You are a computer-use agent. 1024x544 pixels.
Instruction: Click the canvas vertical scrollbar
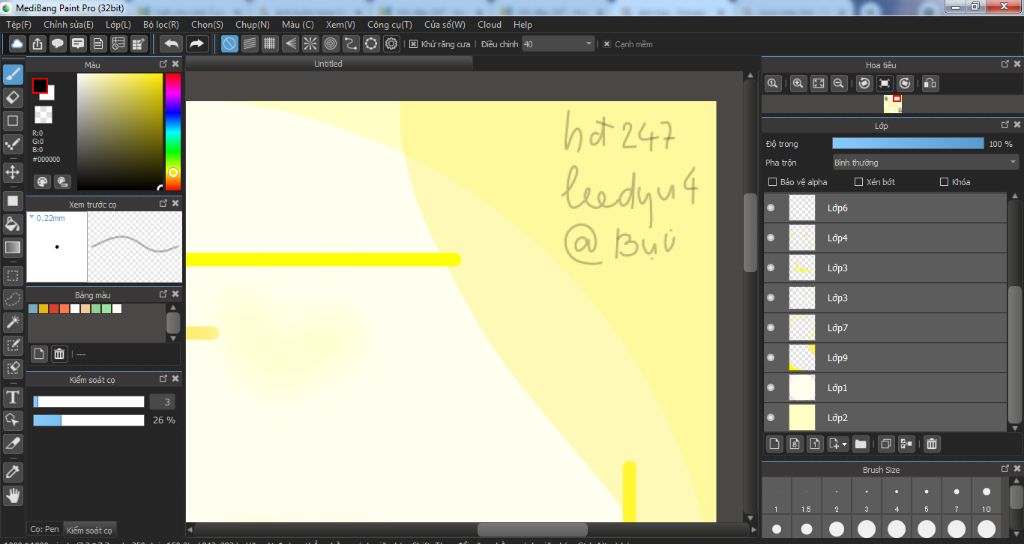pos(750,232)
